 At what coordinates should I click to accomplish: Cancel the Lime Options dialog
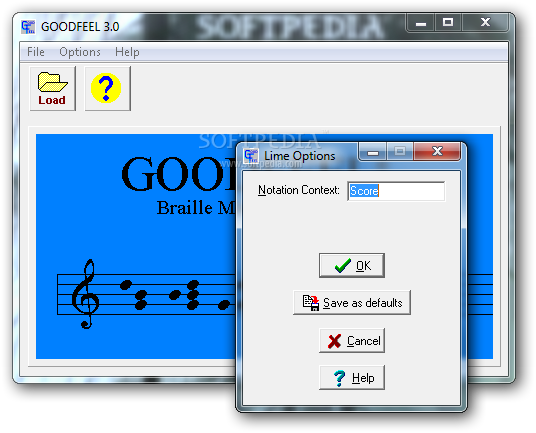[x=352, y=340]
